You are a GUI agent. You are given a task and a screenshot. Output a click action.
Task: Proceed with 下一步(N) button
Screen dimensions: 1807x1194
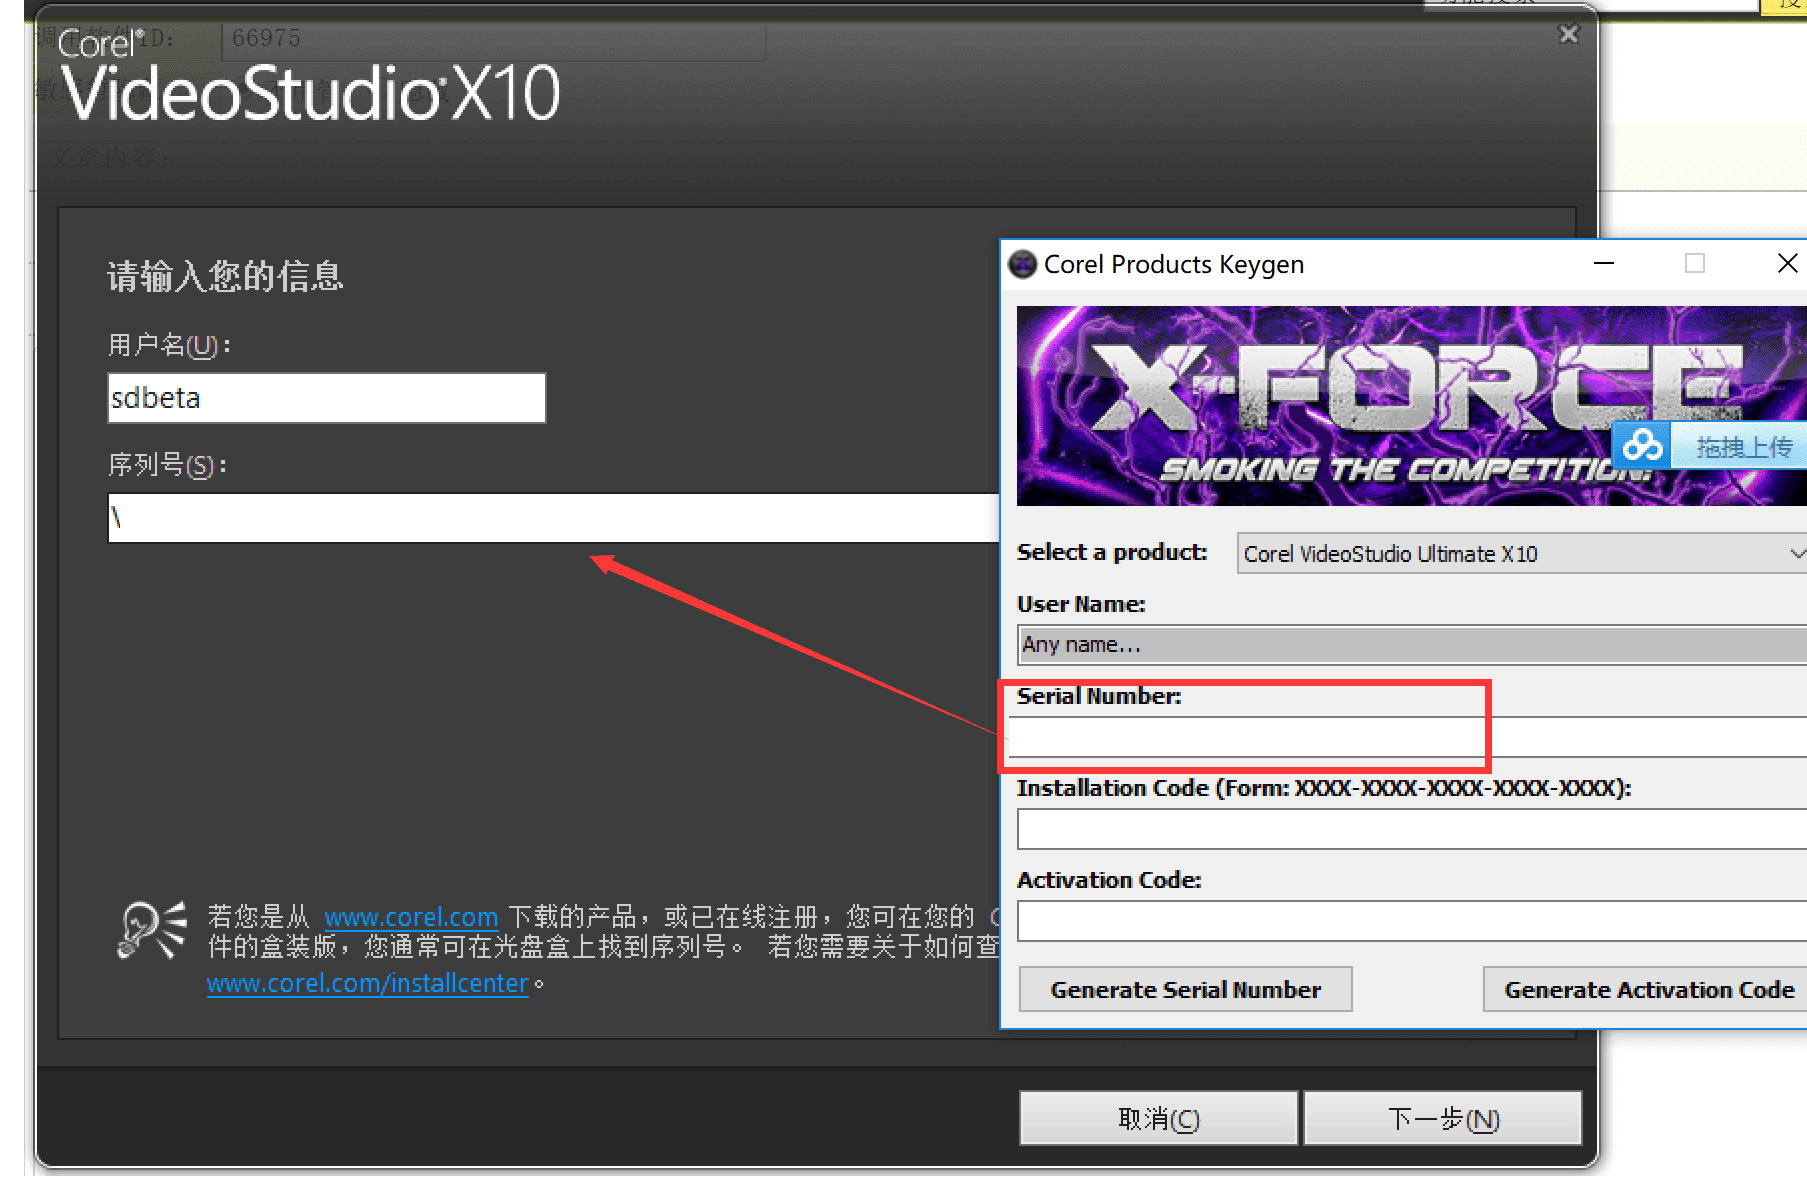point(1443,1118)
